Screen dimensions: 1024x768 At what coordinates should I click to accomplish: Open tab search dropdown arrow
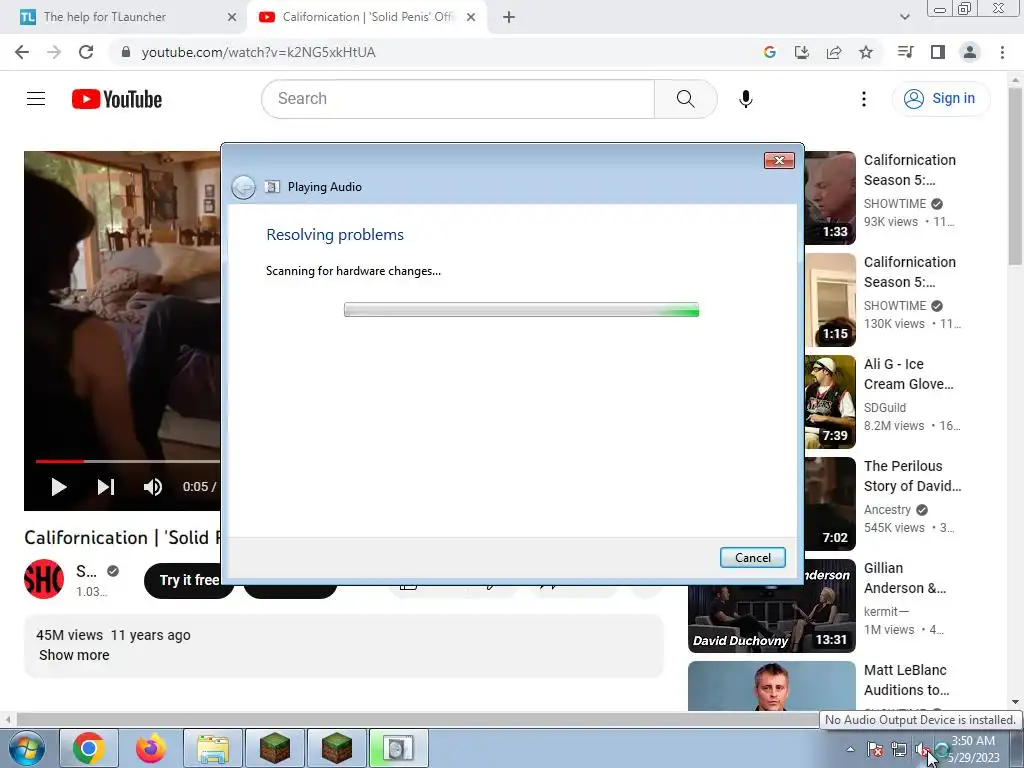click(x=904, y=17)
